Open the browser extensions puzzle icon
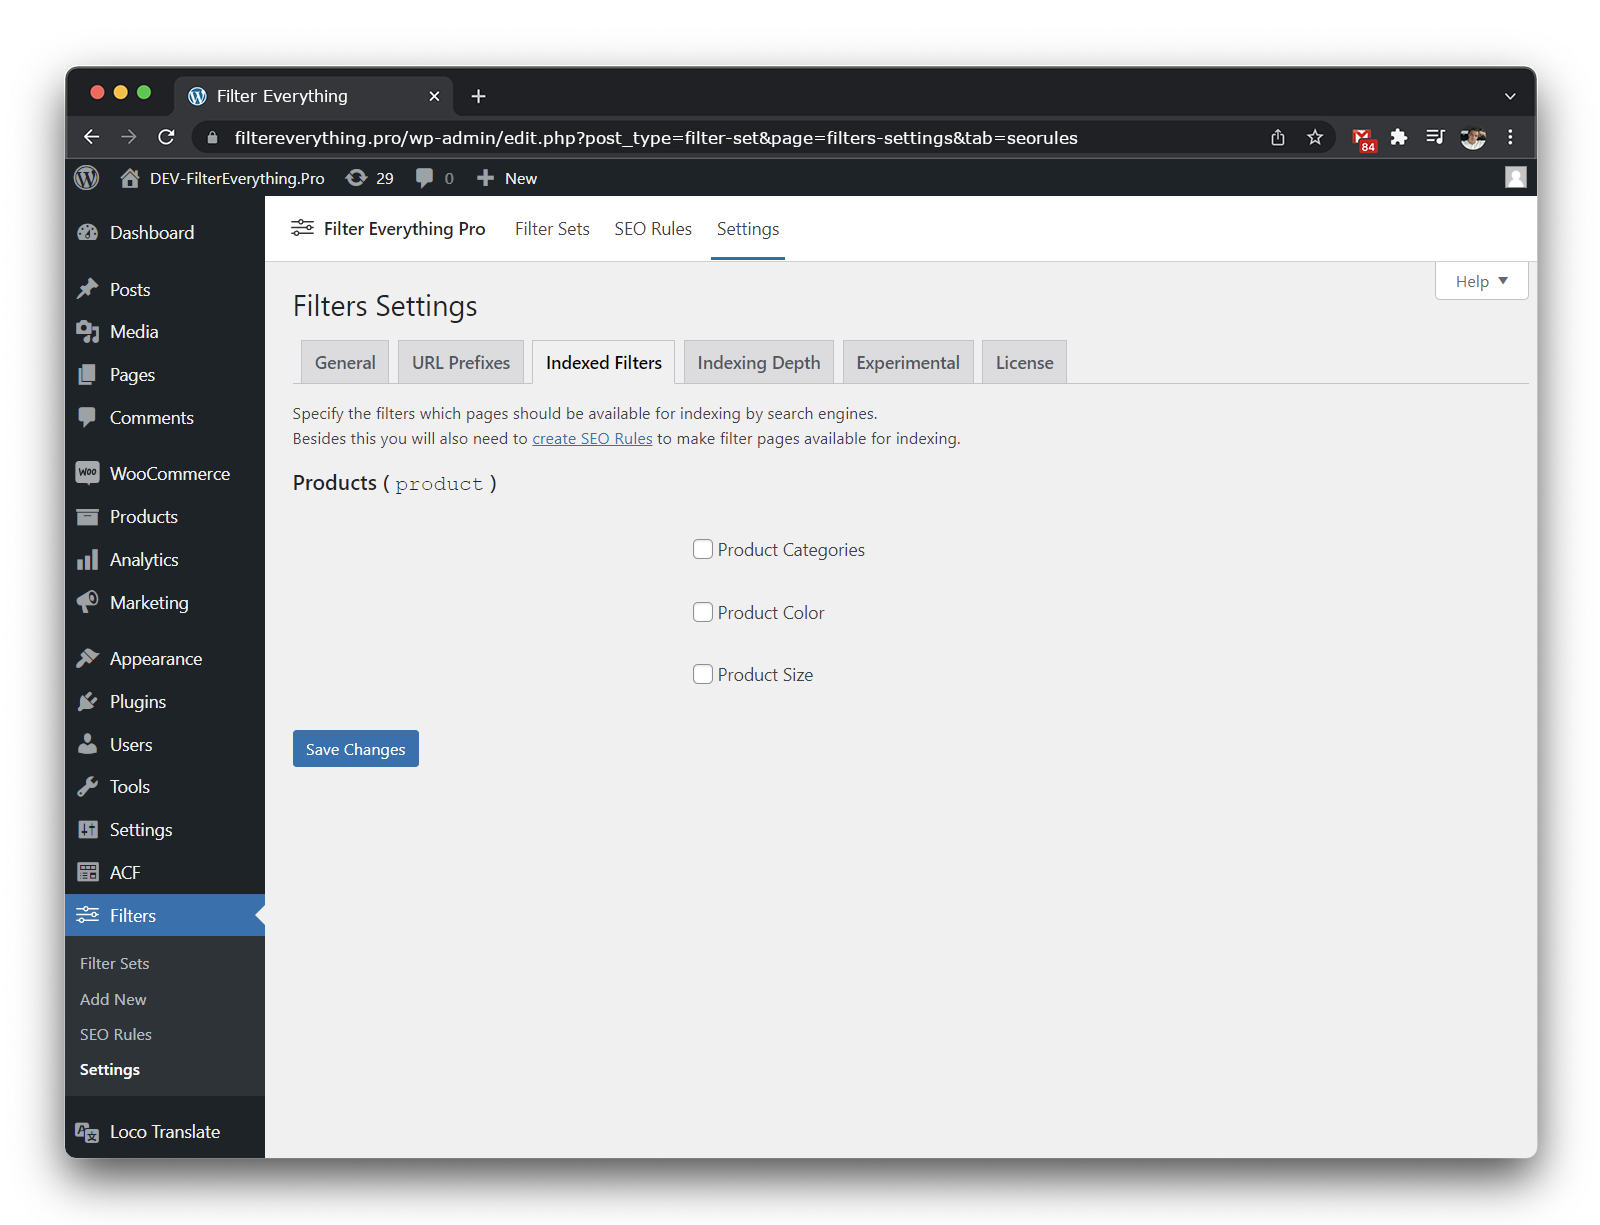 point(1398,137)
